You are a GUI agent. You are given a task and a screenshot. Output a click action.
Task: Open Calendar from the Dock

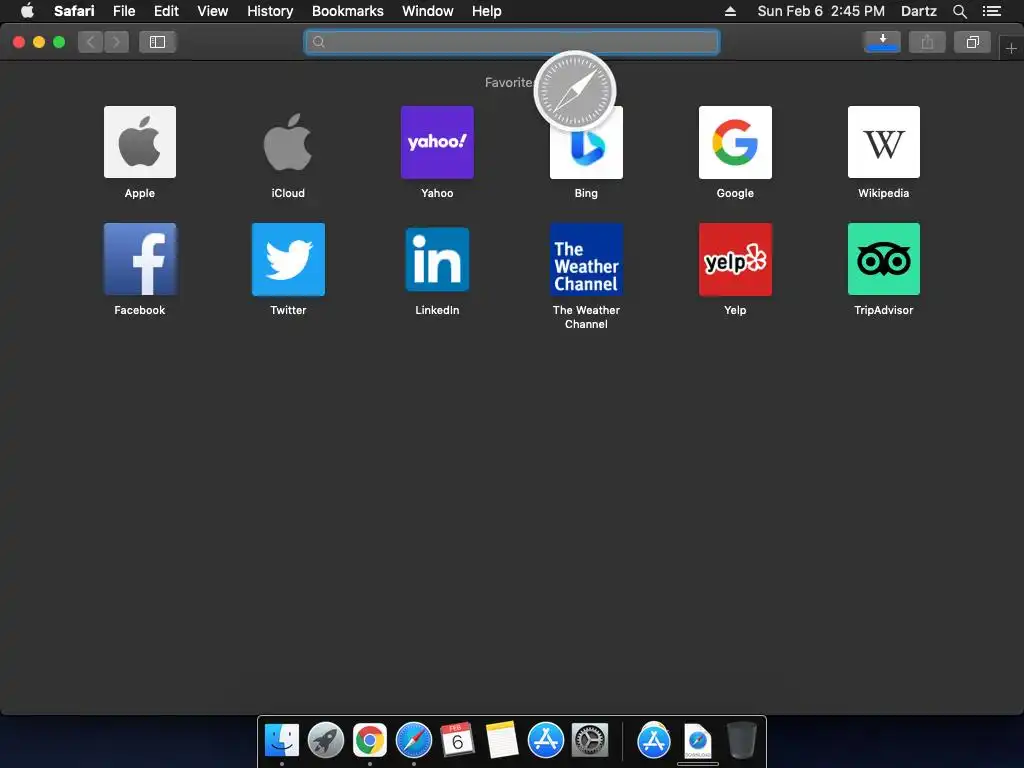pyautogui.click(x=457, y=741)
